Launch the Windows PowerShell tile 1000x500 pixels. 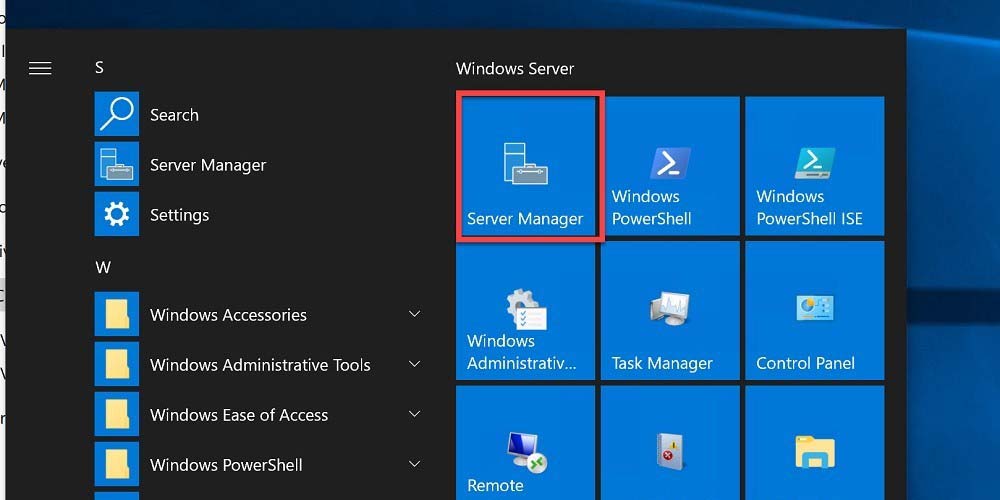click(x=670, y=166)
